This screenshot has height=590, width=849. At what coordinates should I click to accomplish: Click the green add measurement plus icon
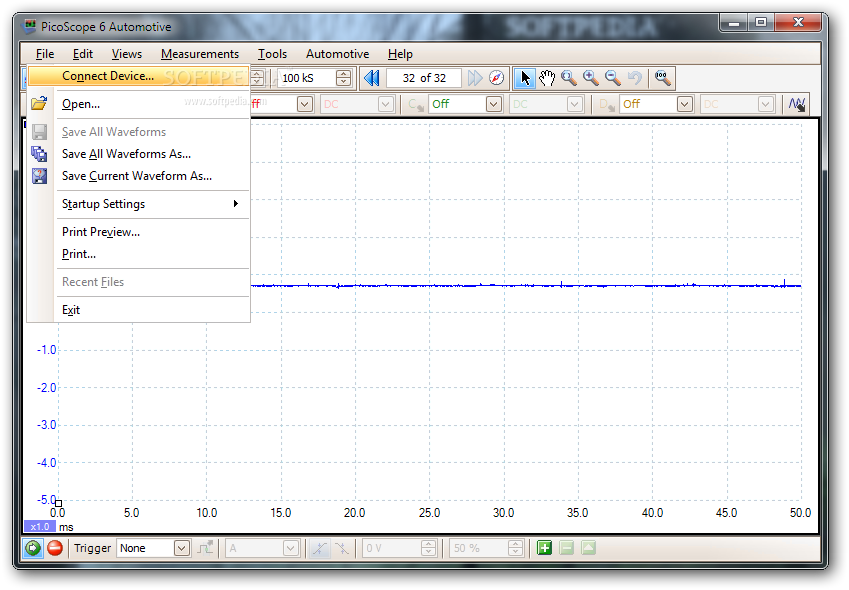point(544,548)
